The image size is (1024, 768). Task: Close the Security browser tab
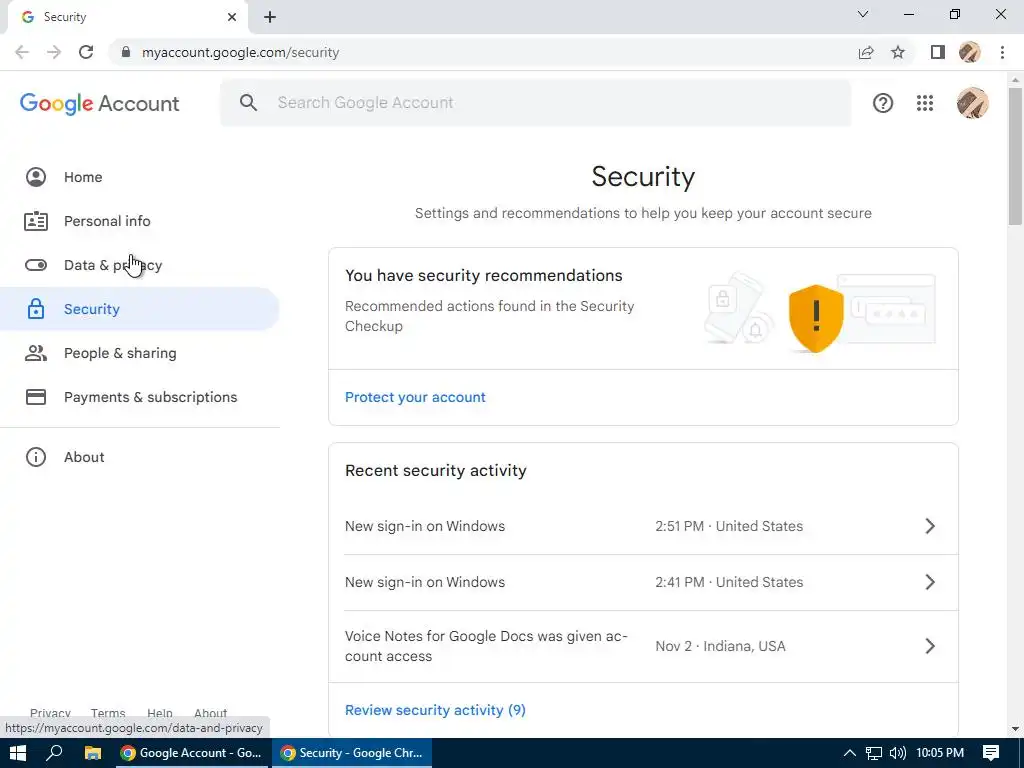click(232, 17)
